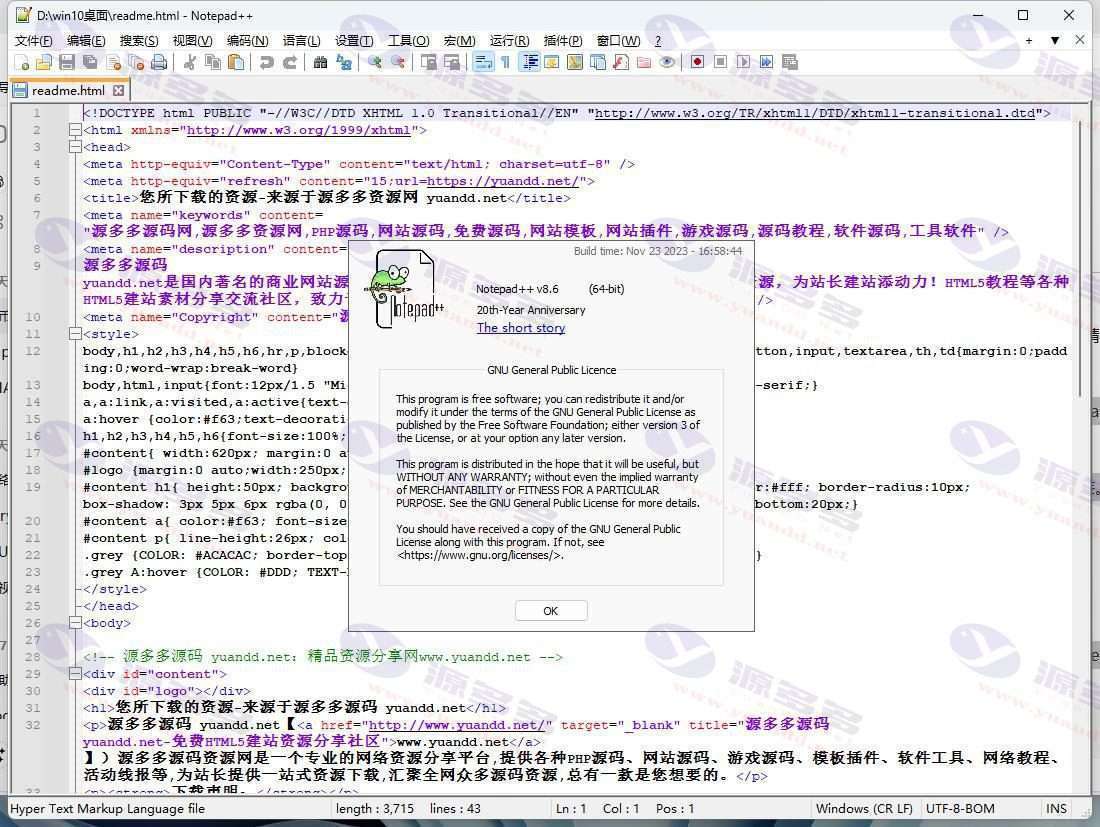The width and height of the screenshot is (1100, 827).
Task: Open the ? help menu
Action: click(657, 41)
